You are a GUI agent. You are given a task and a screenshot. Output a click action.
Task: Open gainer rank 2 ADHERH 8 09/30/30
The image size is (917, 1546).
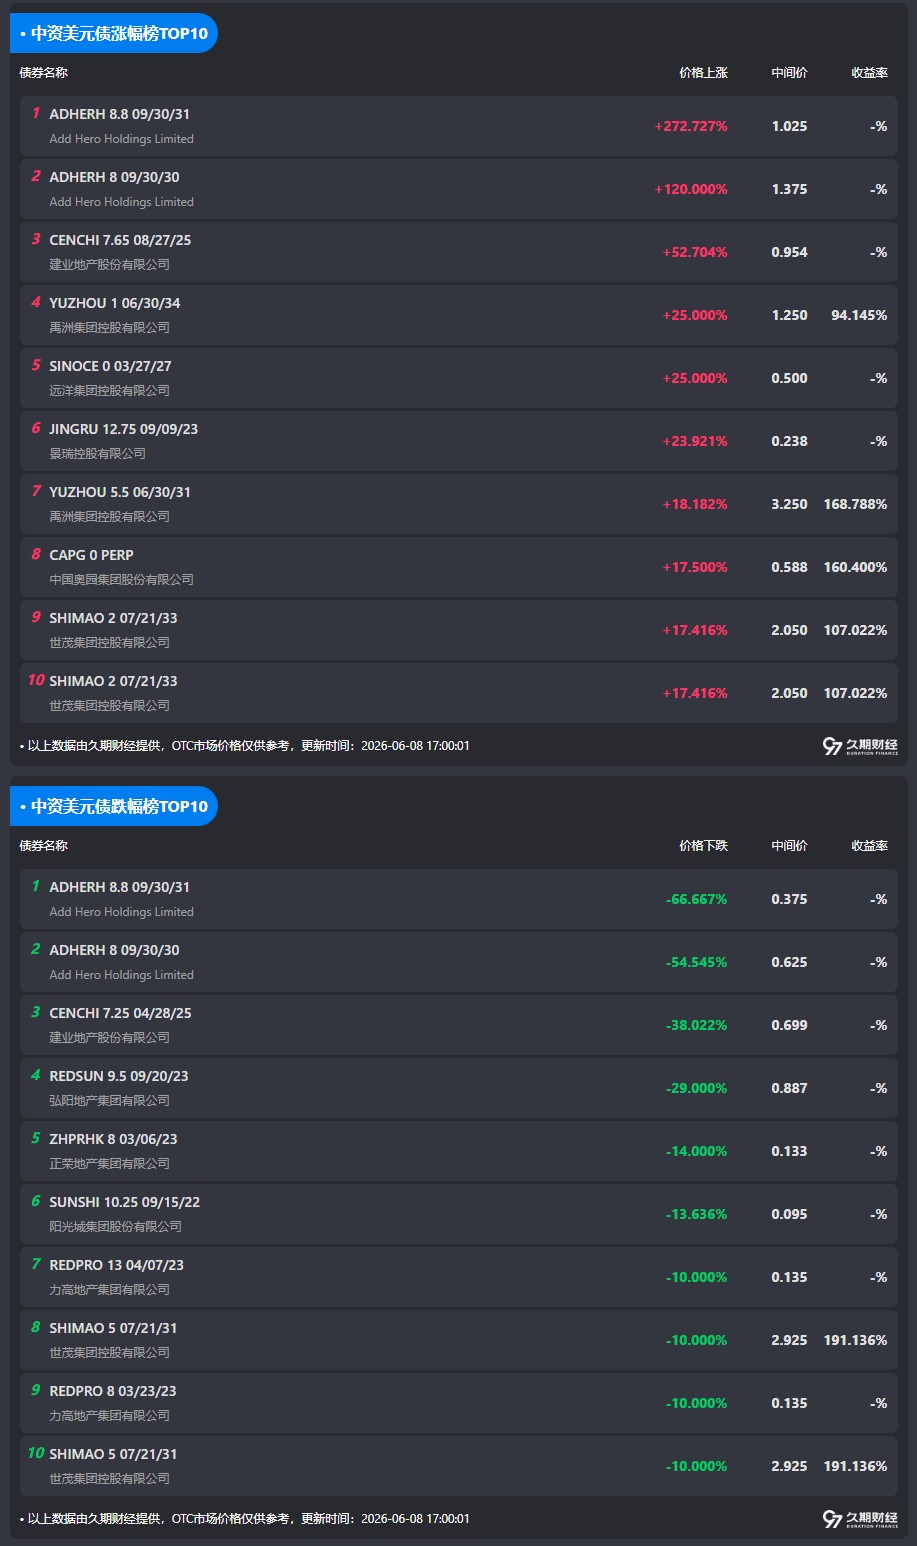coord(459,189)
